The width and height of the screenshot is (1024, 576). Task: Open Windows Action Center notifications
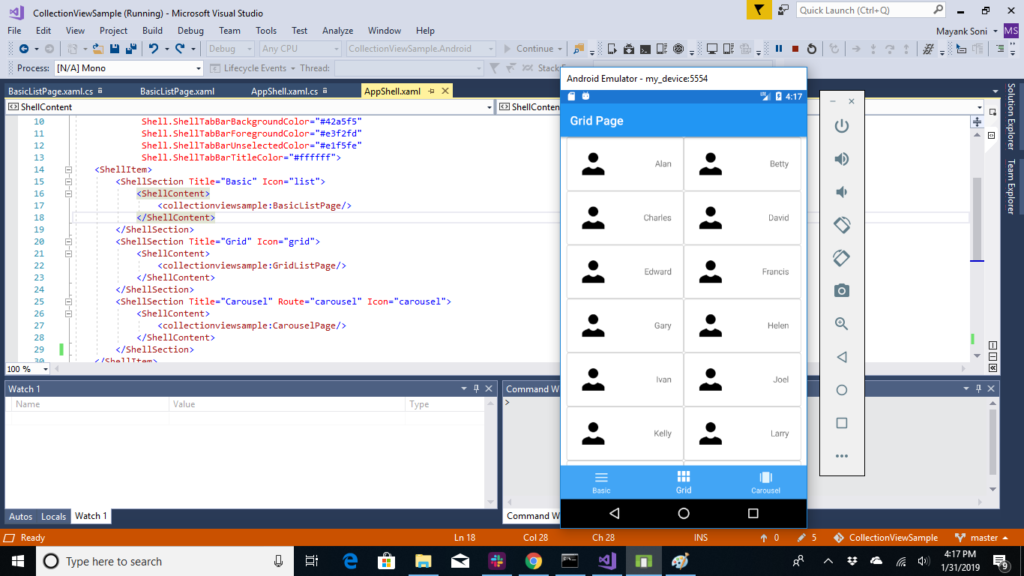(x=1000, y=561)
